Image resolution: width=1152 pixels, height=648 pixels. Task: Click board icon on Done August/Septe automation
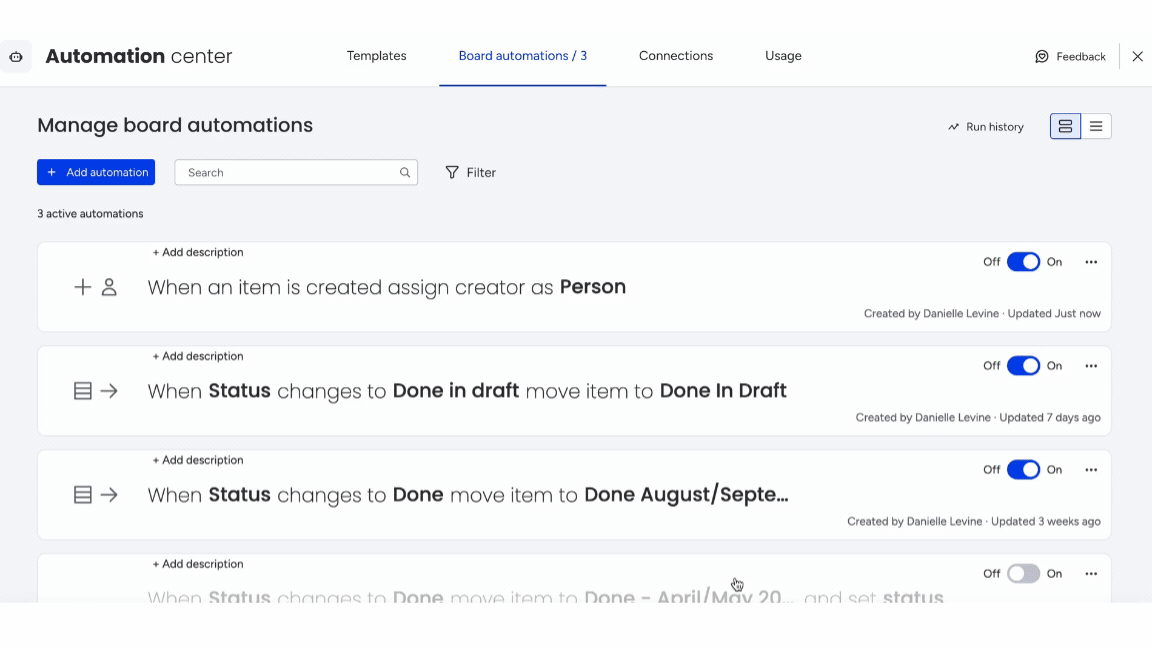[x=82, y=495]
